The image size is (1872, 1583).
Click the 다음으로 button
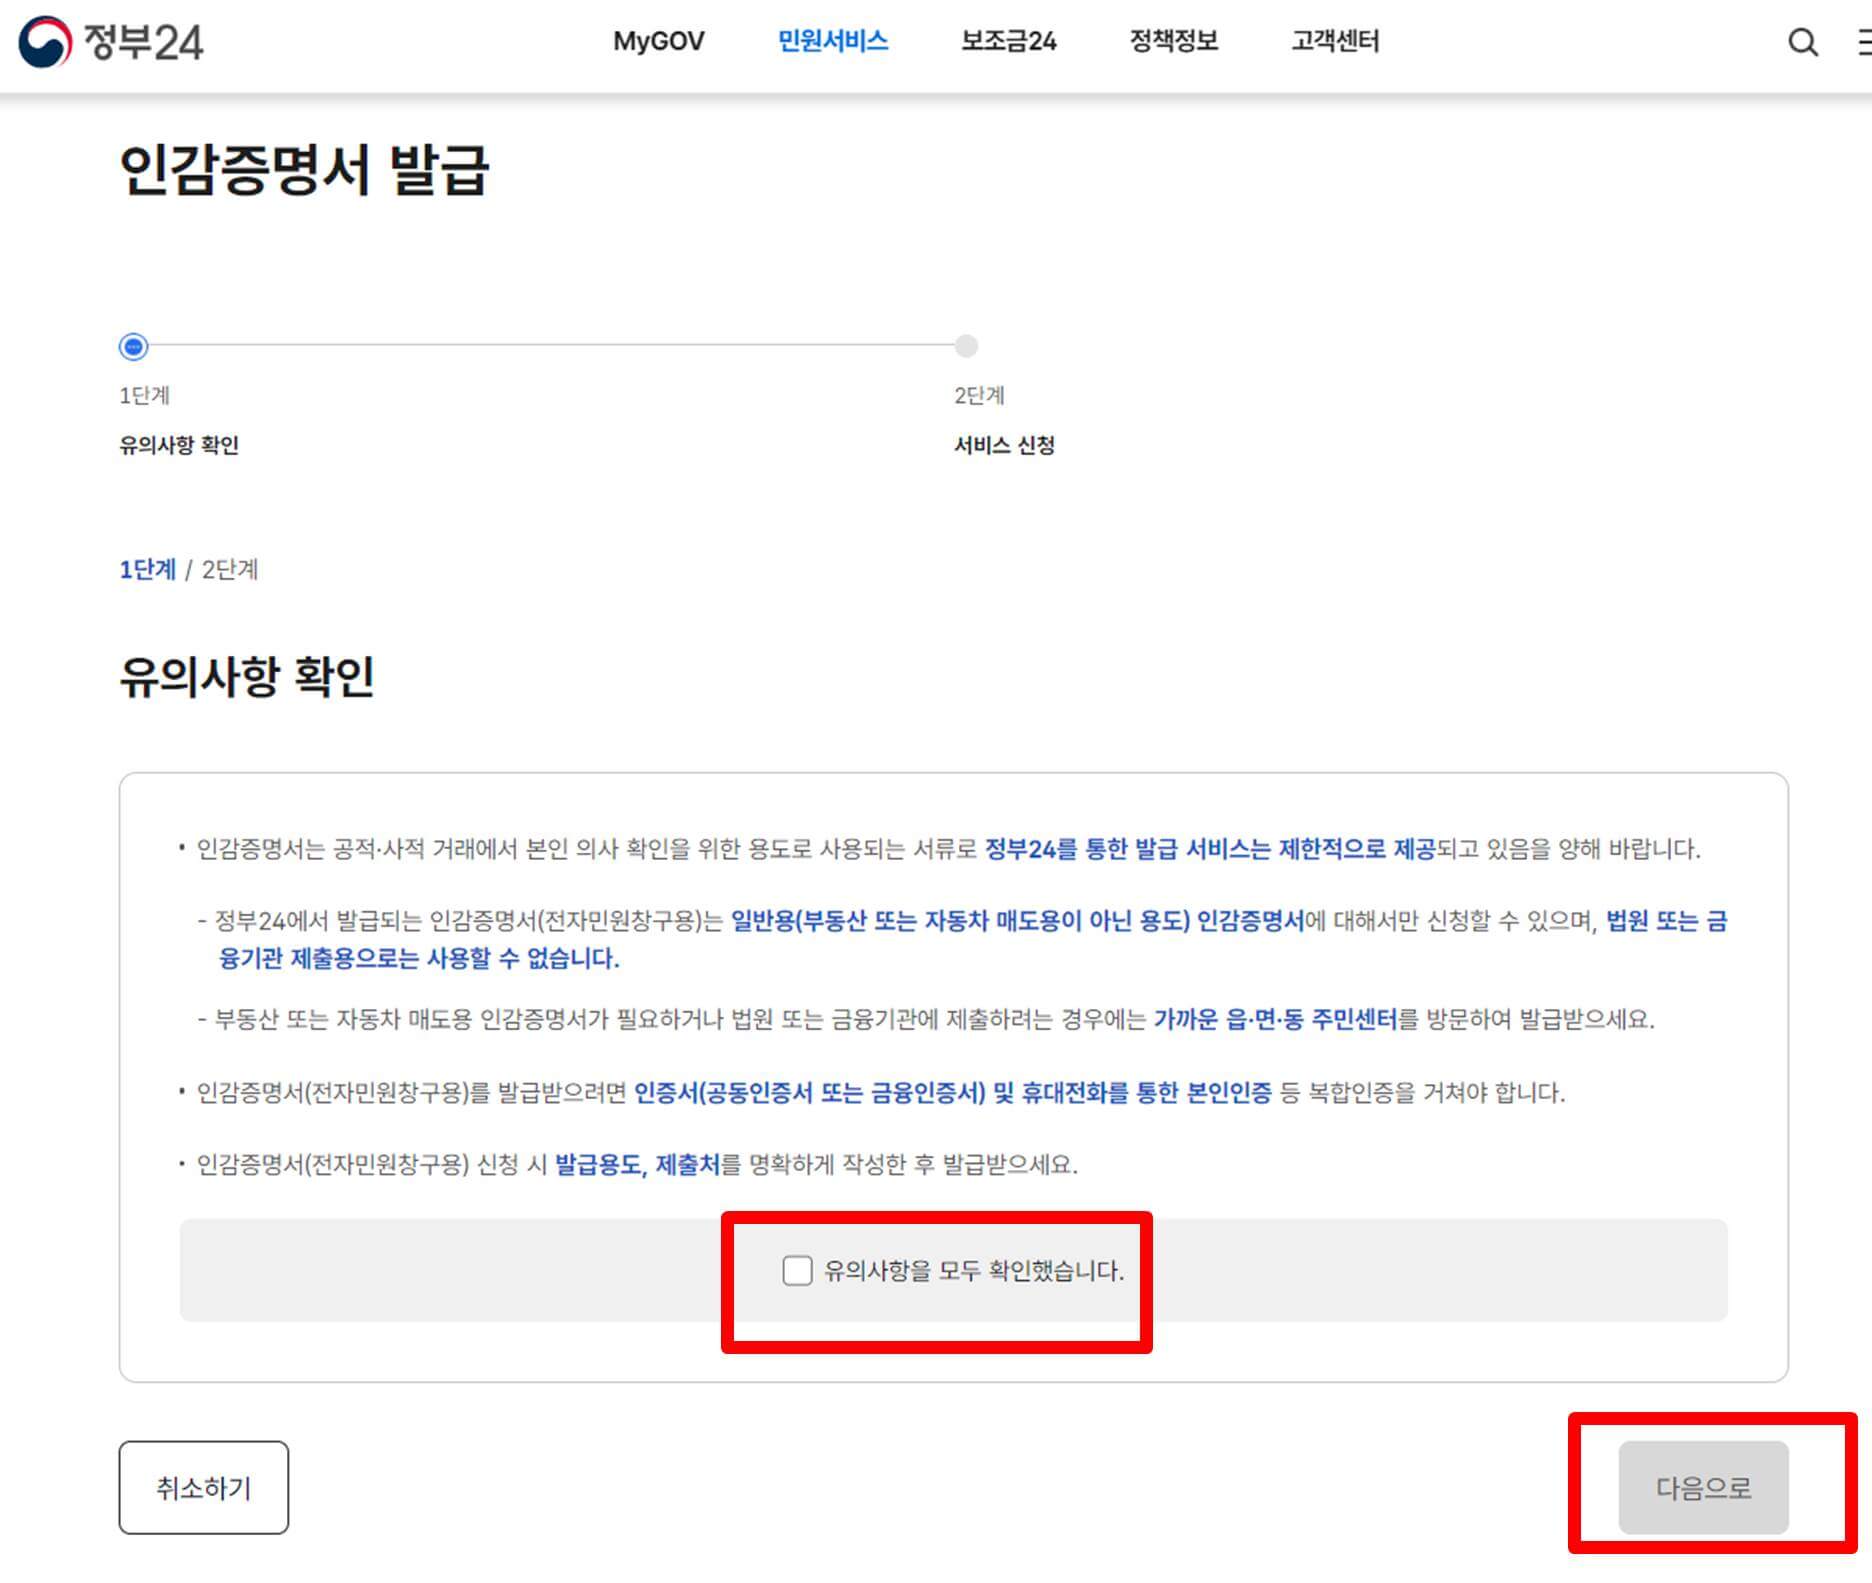(x=1703, y=1487)
